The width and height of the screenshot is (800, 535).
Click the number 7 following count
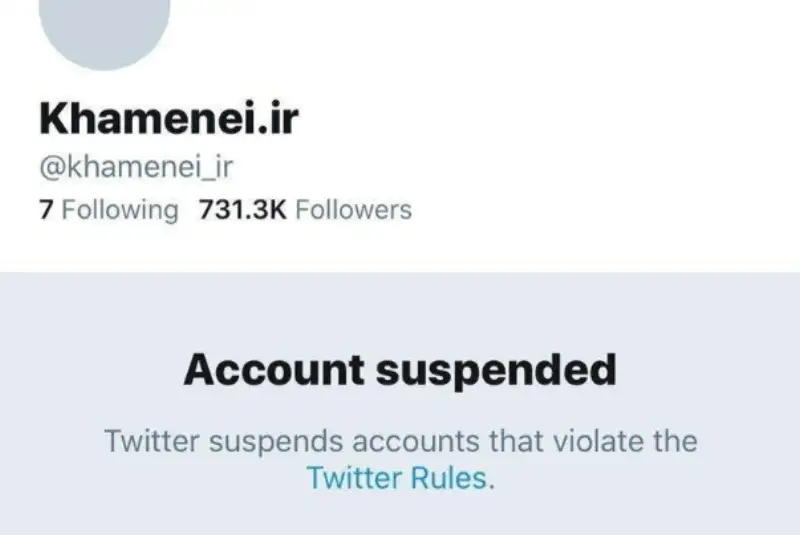tap(45, 210)
